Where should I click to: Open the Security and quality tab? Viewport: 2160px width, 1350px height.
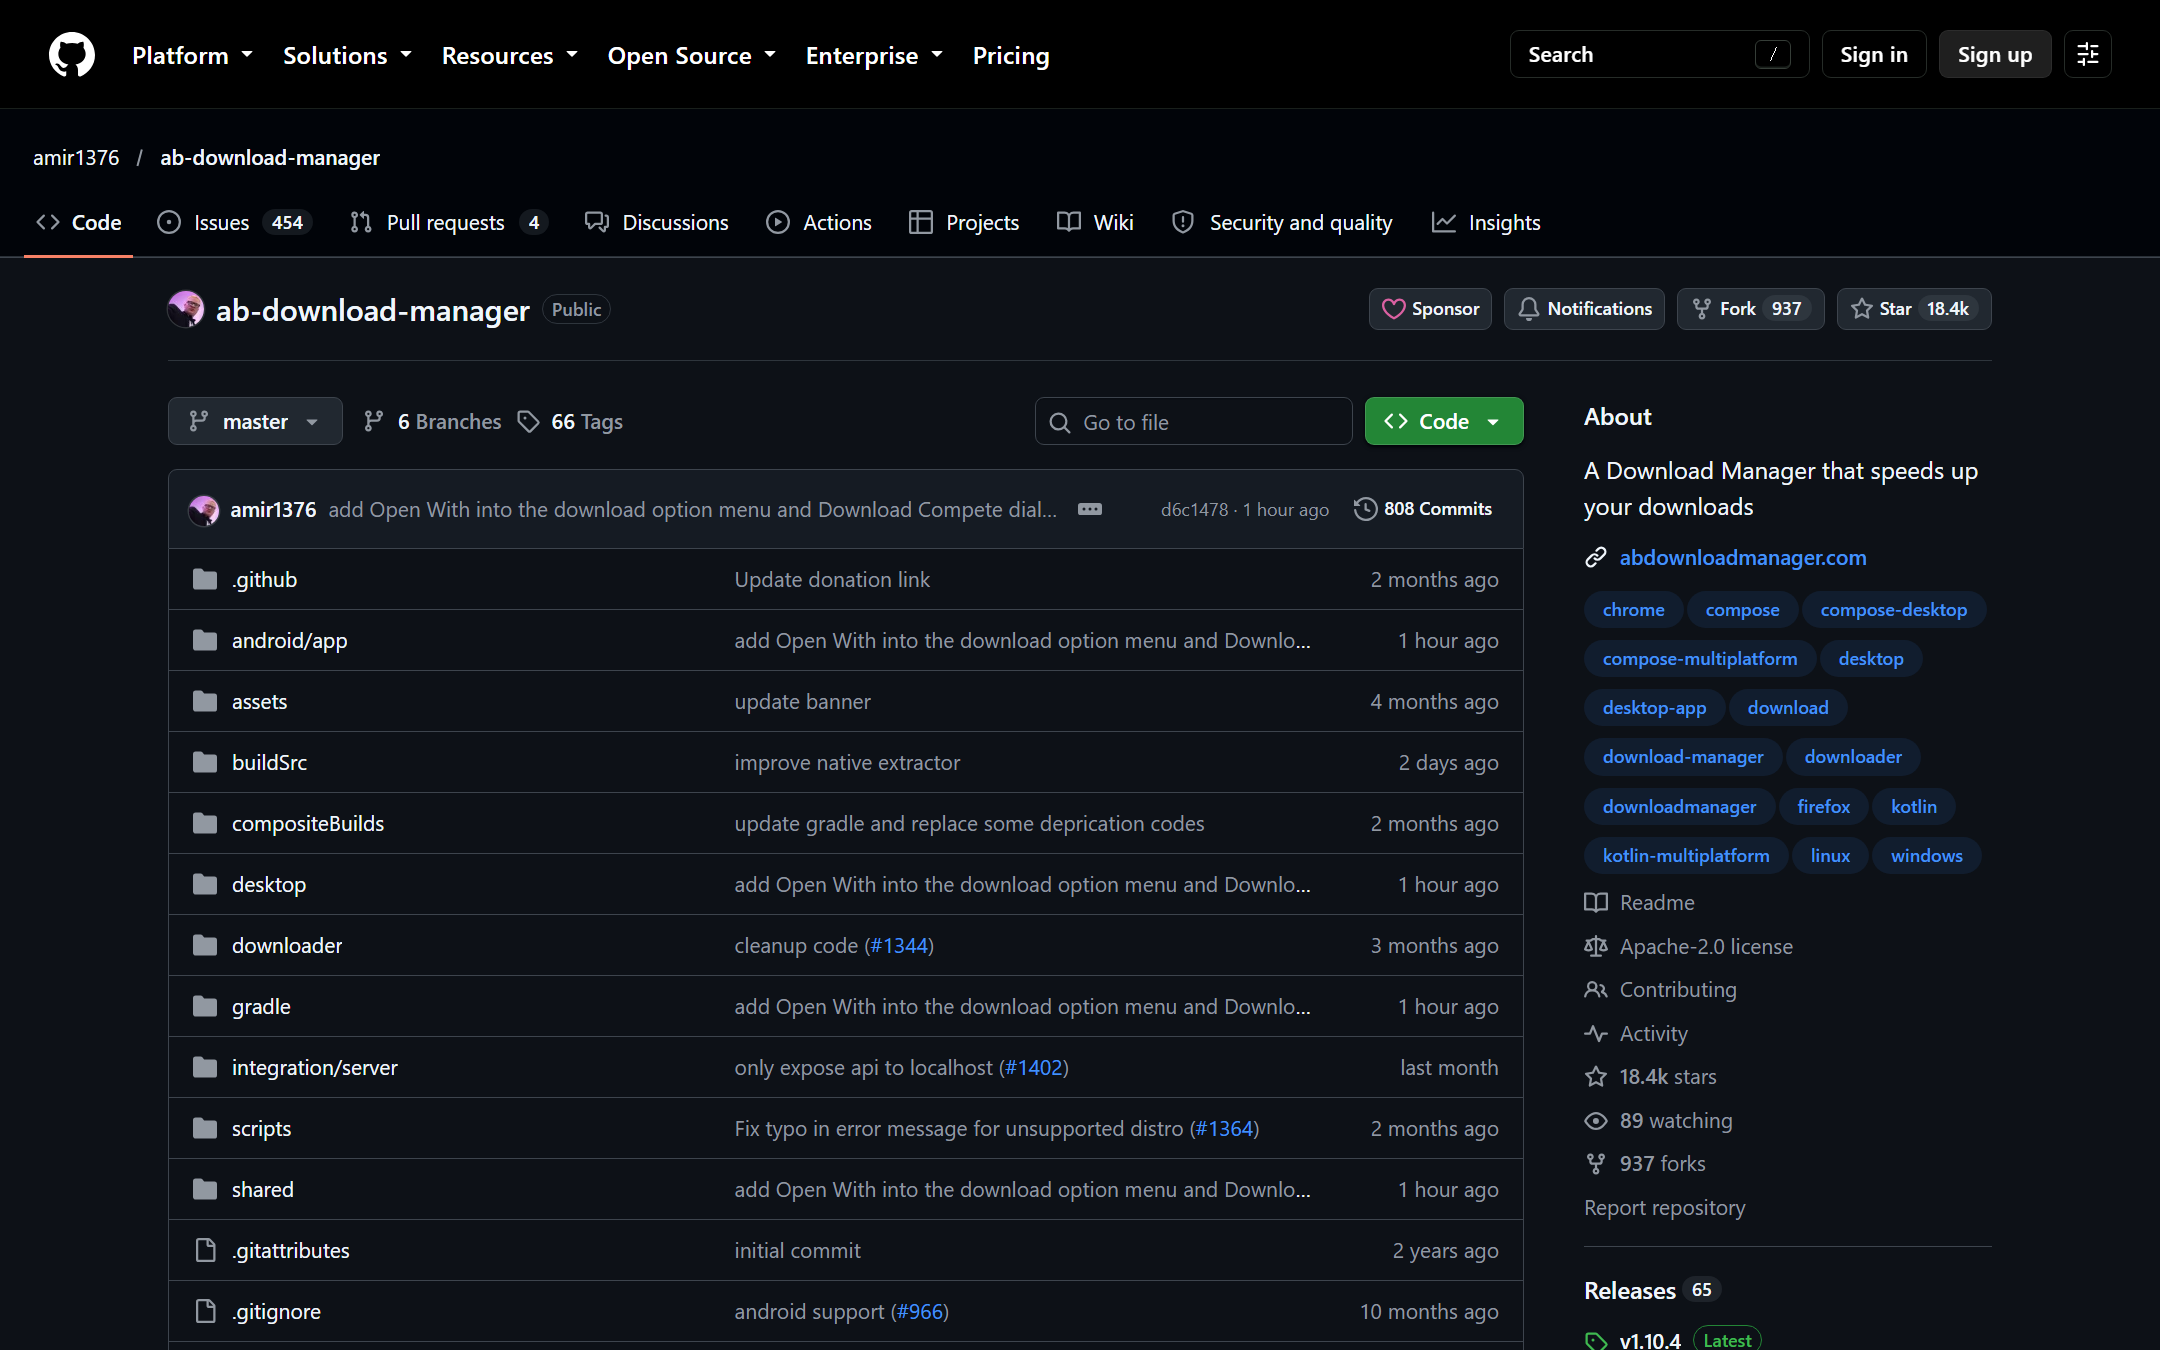coord(1282,222)
